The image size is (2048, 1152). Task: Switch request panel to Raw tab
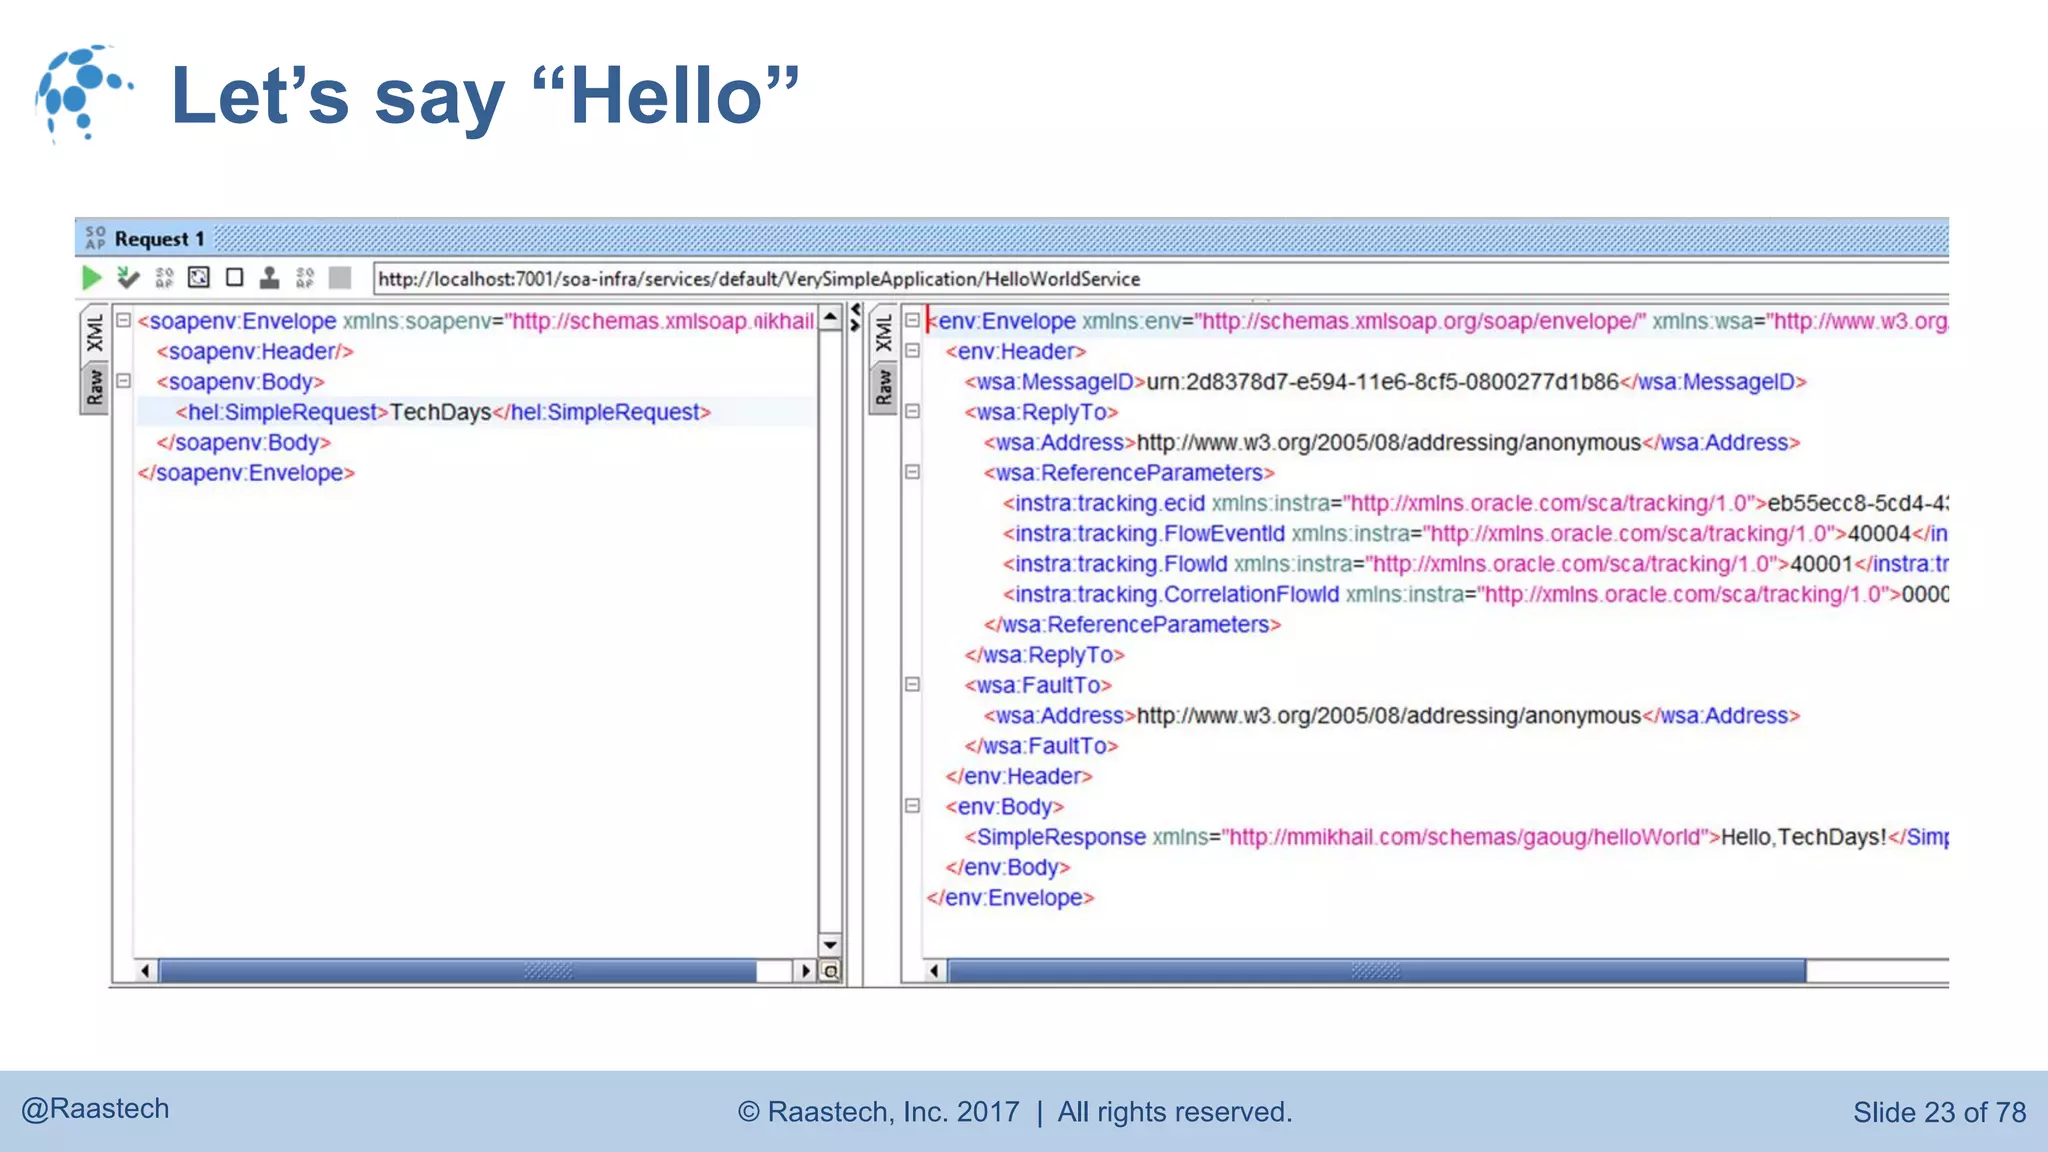click(94, 387)
